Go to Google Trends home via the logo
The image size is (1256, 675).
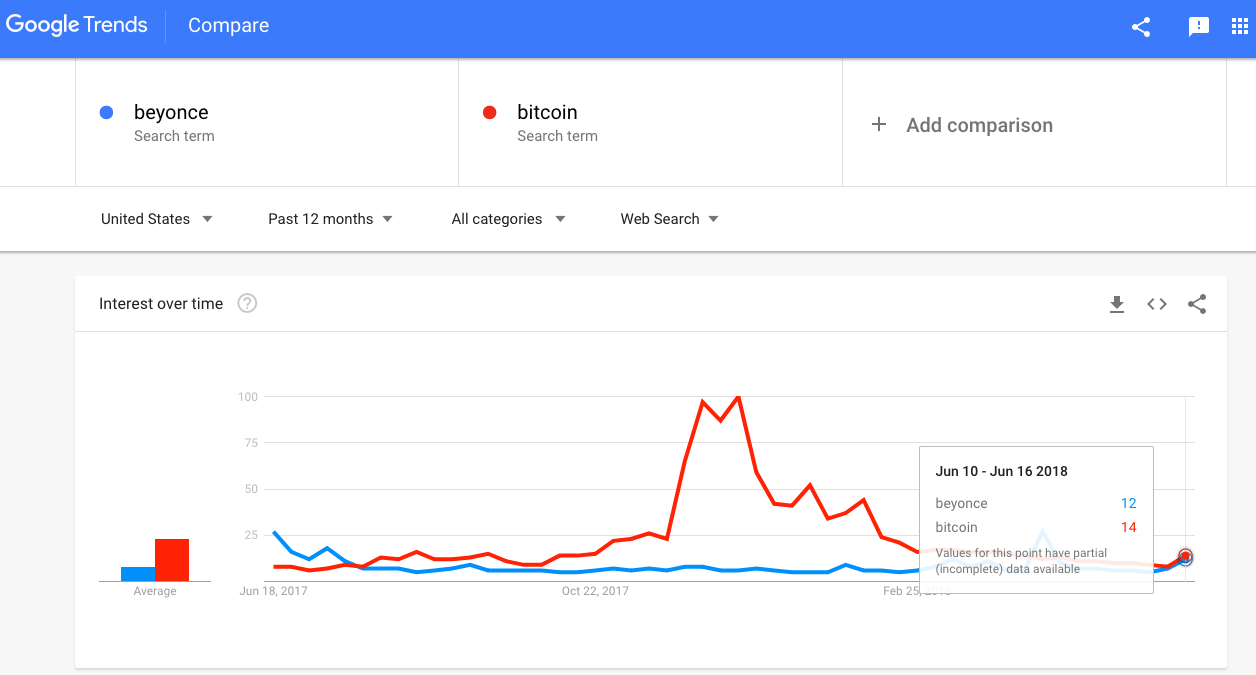coord(77,25)
